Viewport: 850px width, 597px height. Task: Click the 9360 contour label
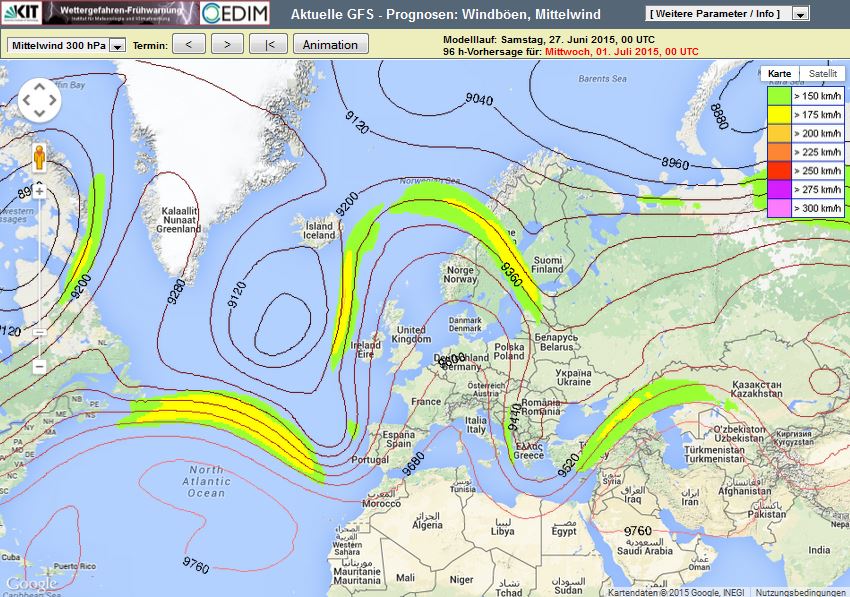(511, 274)
